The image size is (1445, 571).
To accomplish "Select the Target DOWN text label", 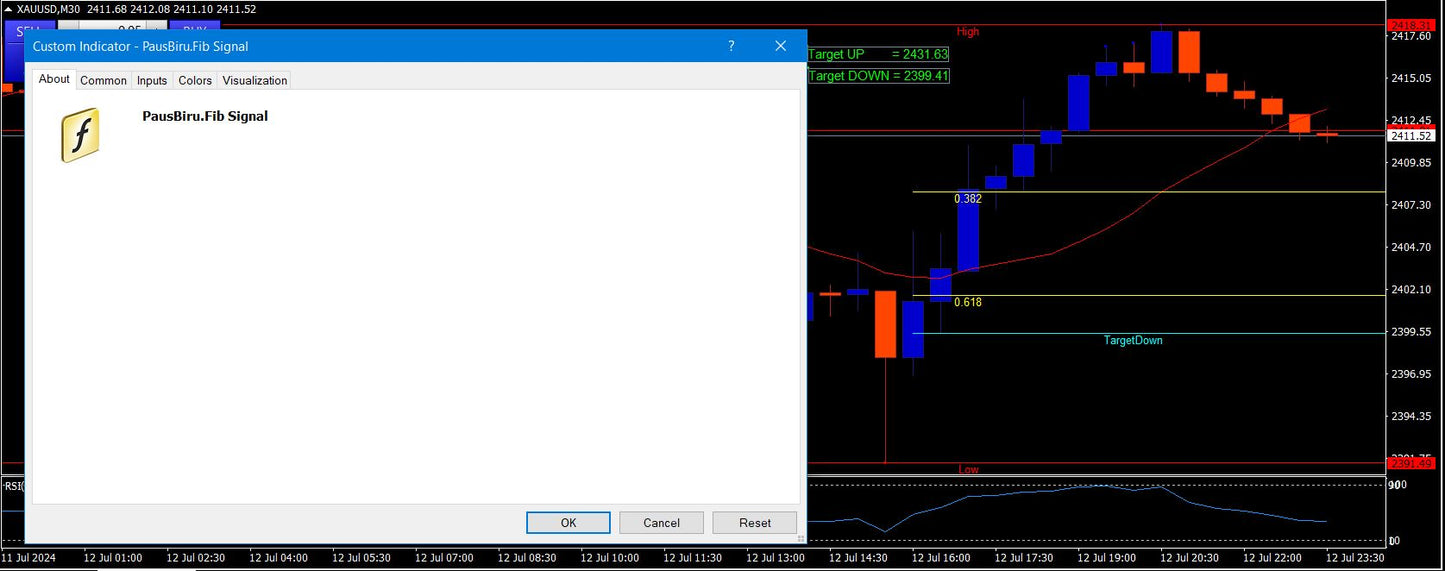I will (877, 76).
